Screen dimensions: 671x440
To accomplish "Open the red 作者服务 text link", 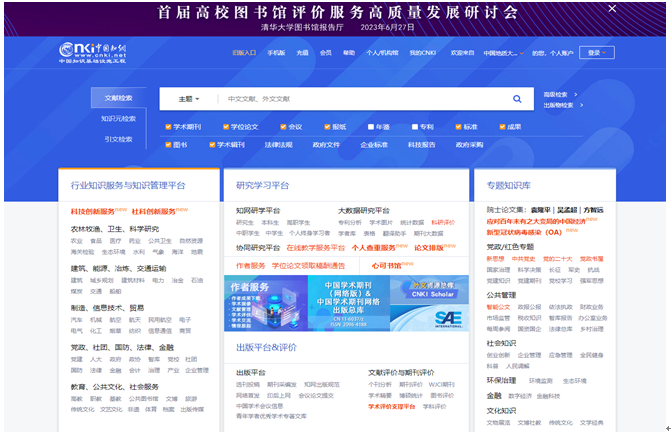I will click(251, 266).
